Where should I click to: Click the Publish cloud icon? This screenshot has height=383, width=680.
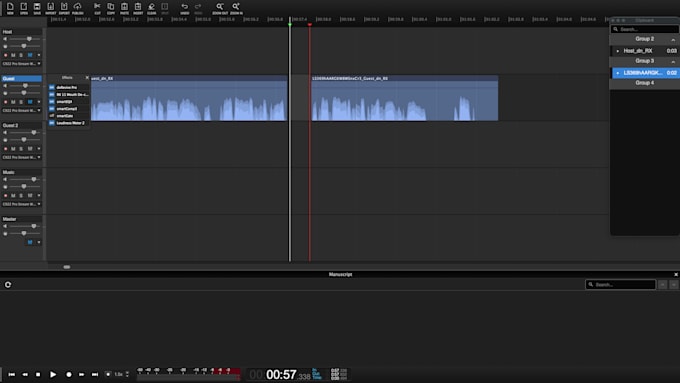[x=78, y=7]
